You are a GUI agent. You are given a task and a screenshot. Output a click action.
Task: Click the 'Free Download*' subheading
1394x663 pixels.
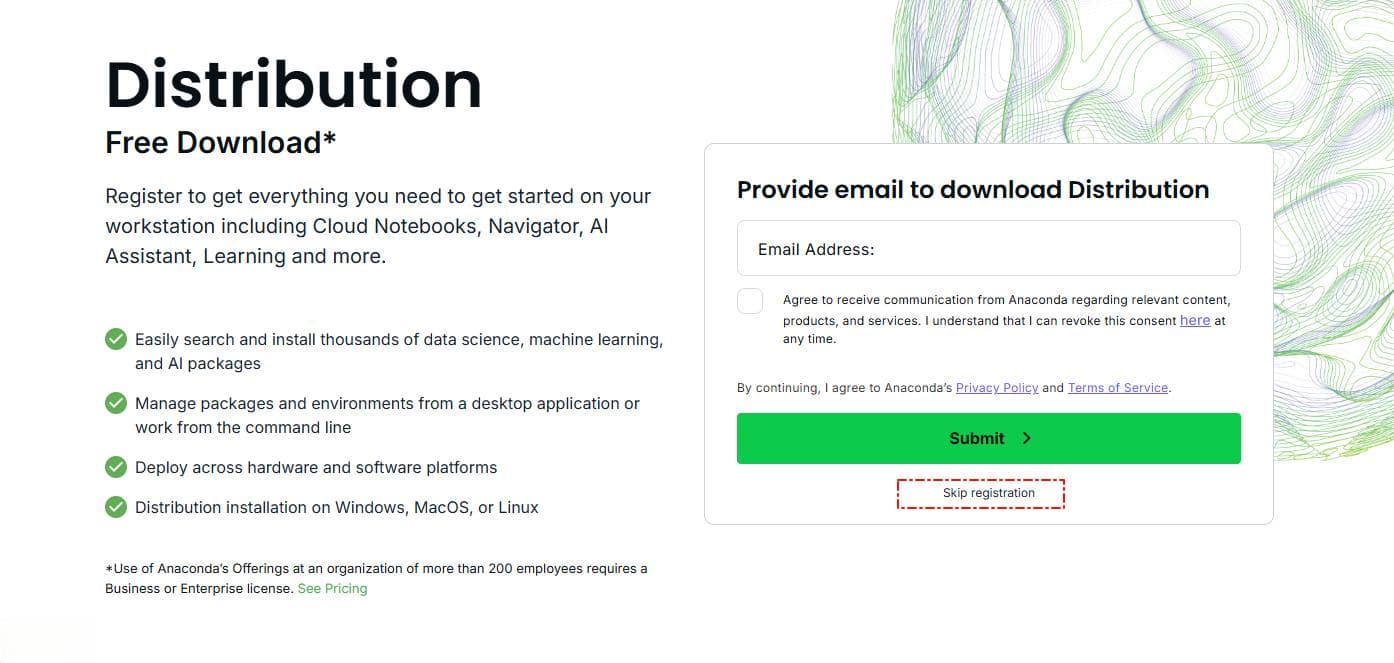click(221, 143)
